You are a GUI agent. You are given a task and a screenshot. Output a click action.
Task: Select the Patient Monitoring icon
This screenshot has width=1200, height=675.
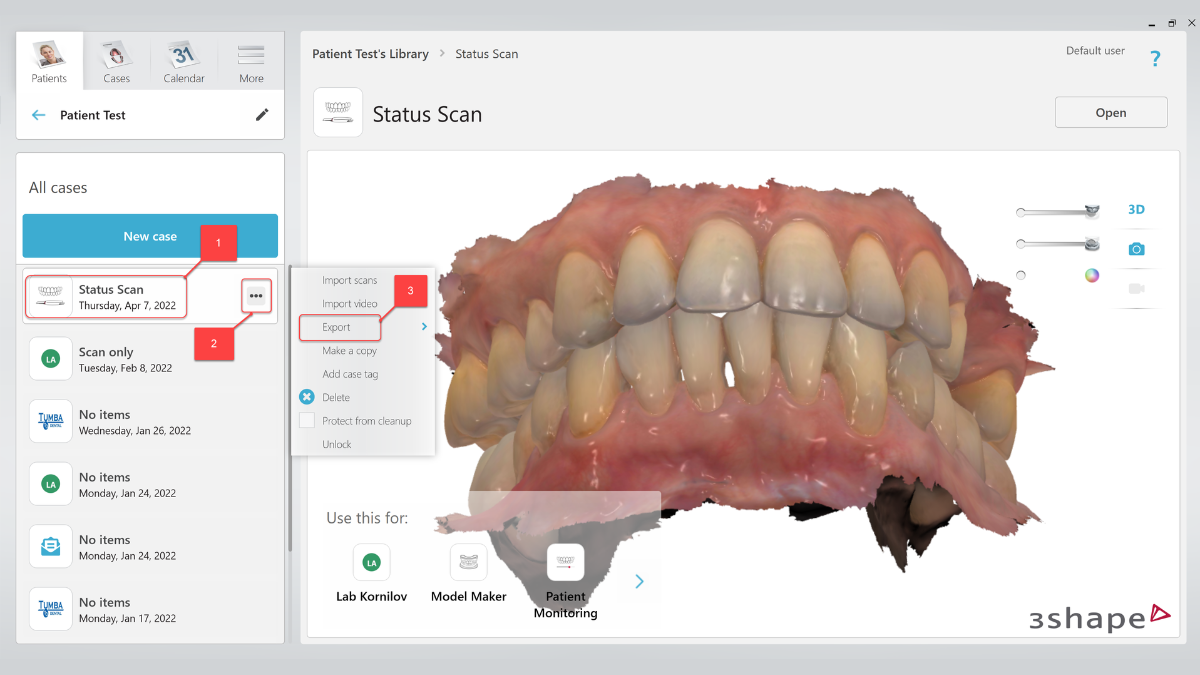[x=565, y=563]
